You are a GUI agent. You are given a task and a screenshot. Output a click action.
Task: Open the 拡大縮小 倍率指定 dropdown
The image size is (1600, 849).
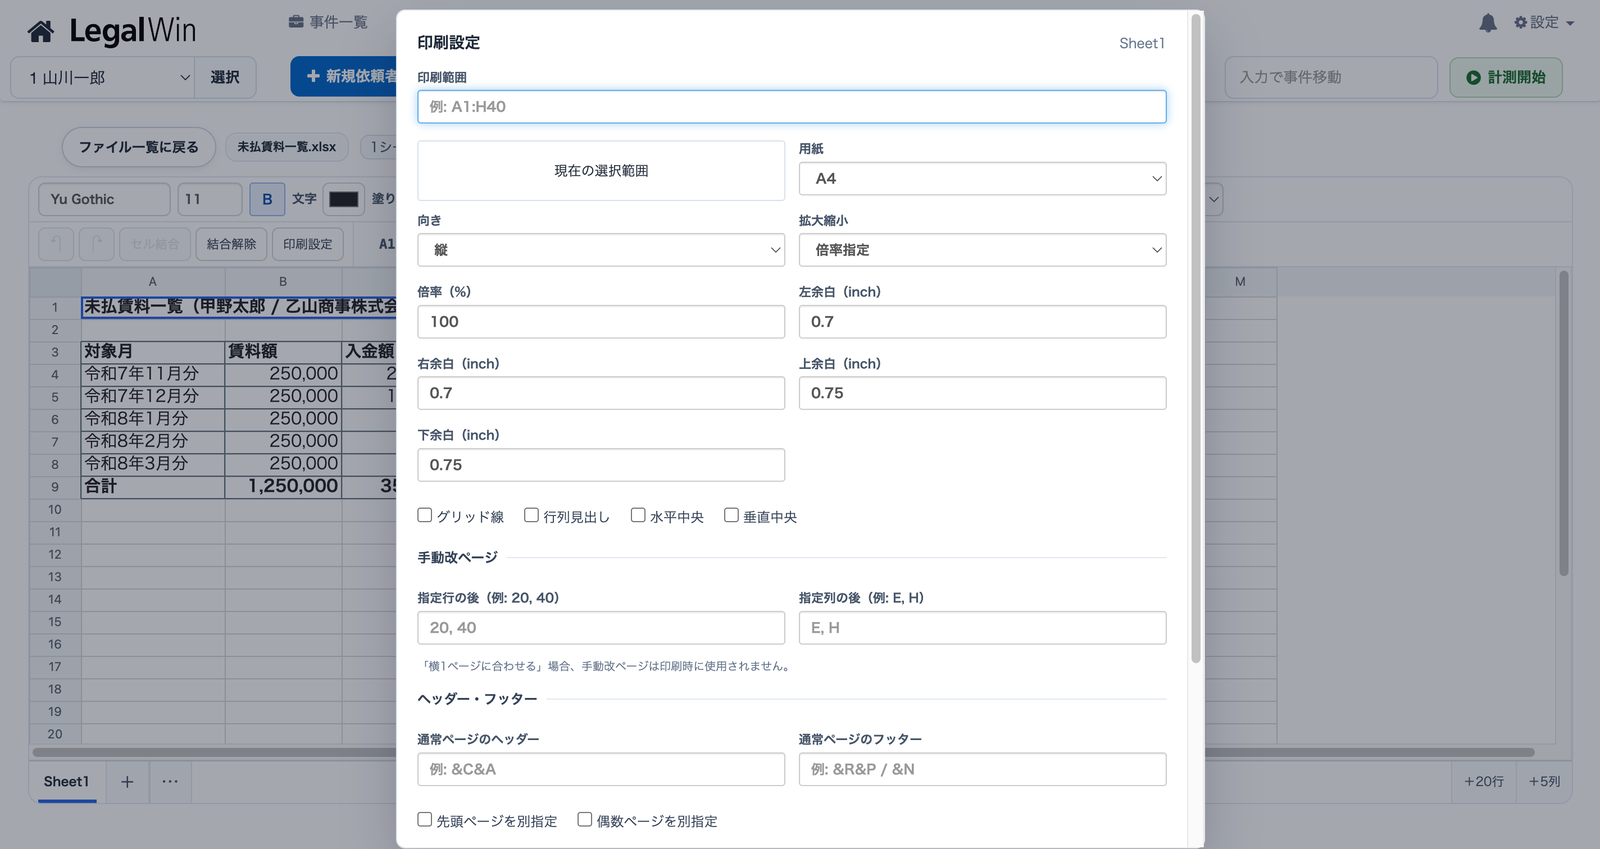(982, 250)
